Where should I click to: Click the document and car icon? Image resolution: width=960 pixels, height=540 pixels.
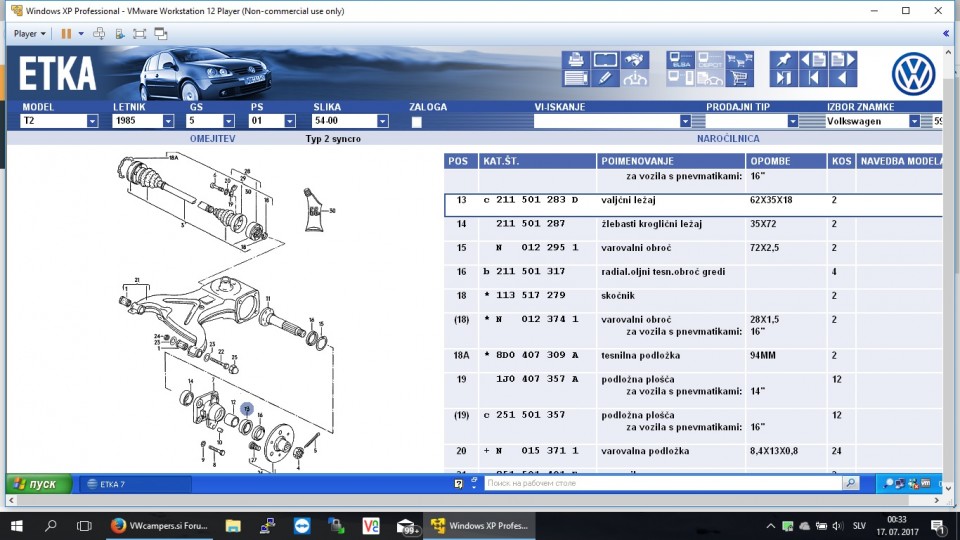710,78
